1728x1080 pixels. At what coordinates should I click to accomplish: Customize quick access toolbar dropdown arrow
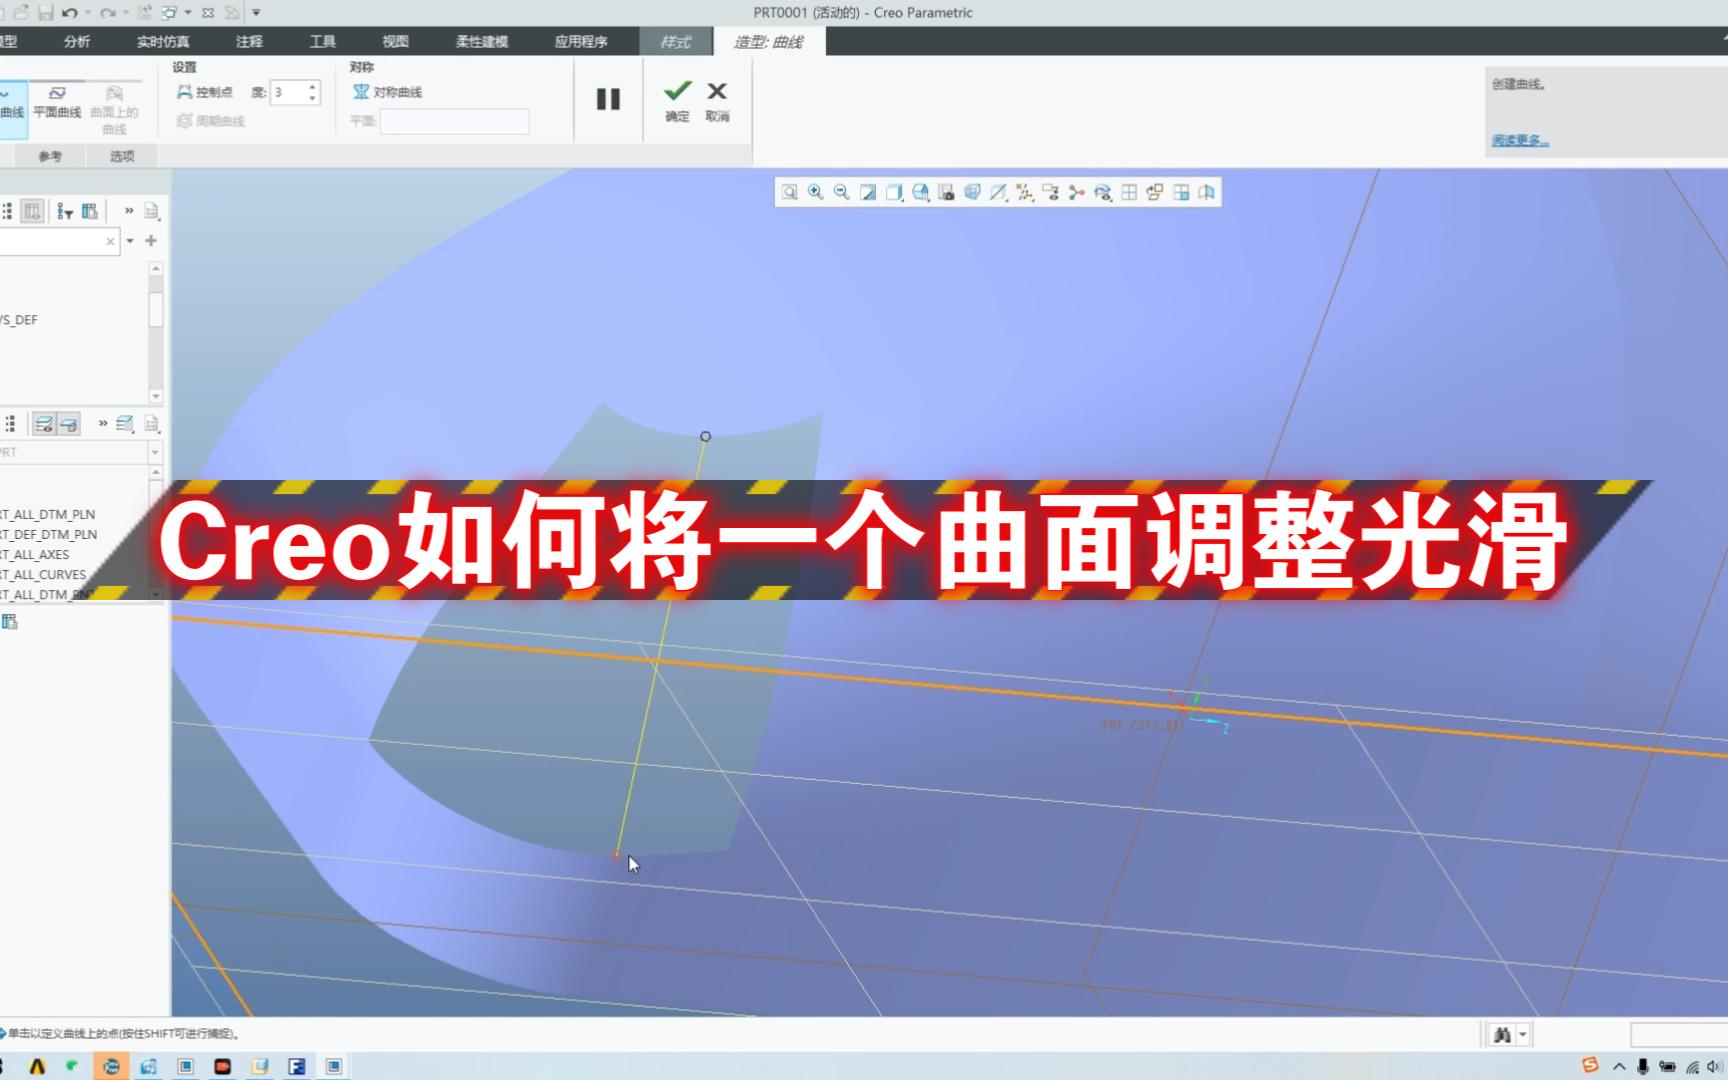256,13
